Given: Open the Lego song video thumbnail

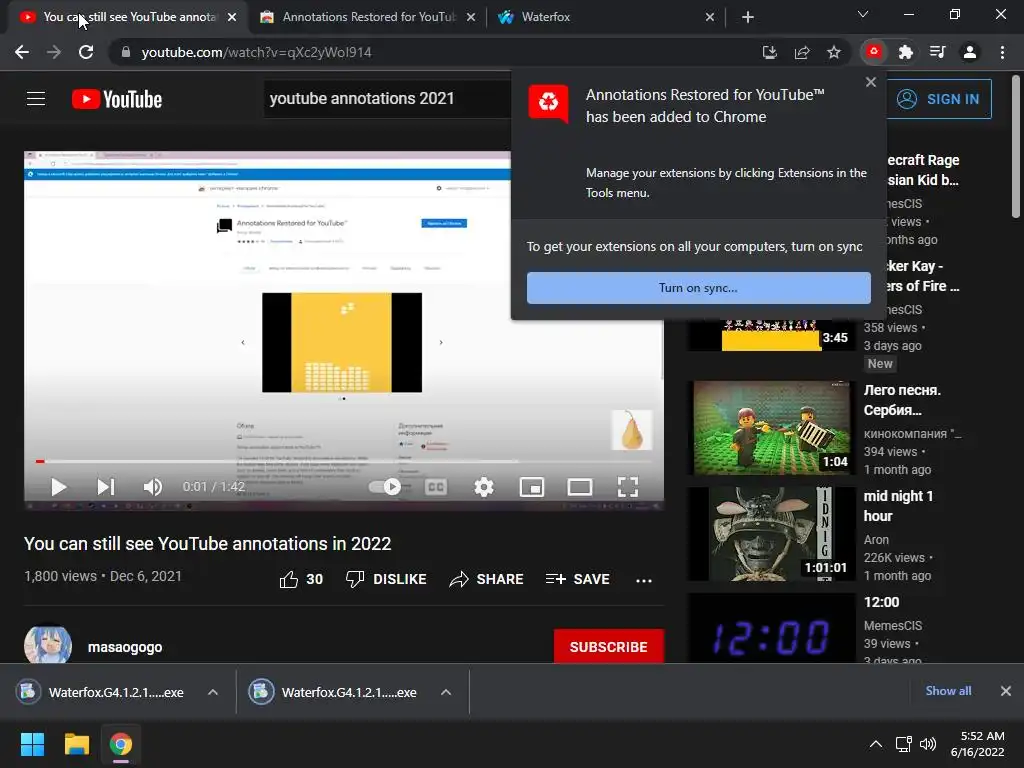Looking at the screenshot, I should (x=771, y=428).
